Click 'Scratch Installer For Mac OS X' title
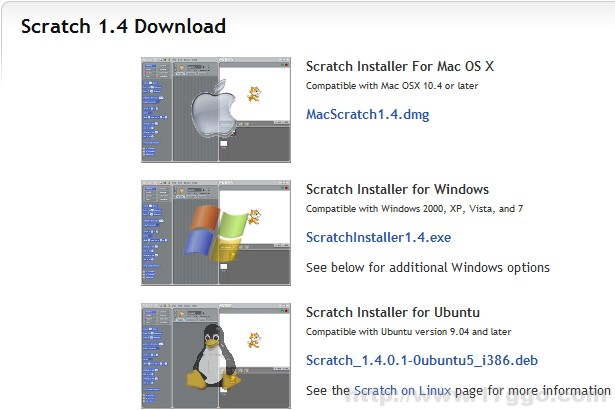615x410 pixels. click(x=400, y=67)
